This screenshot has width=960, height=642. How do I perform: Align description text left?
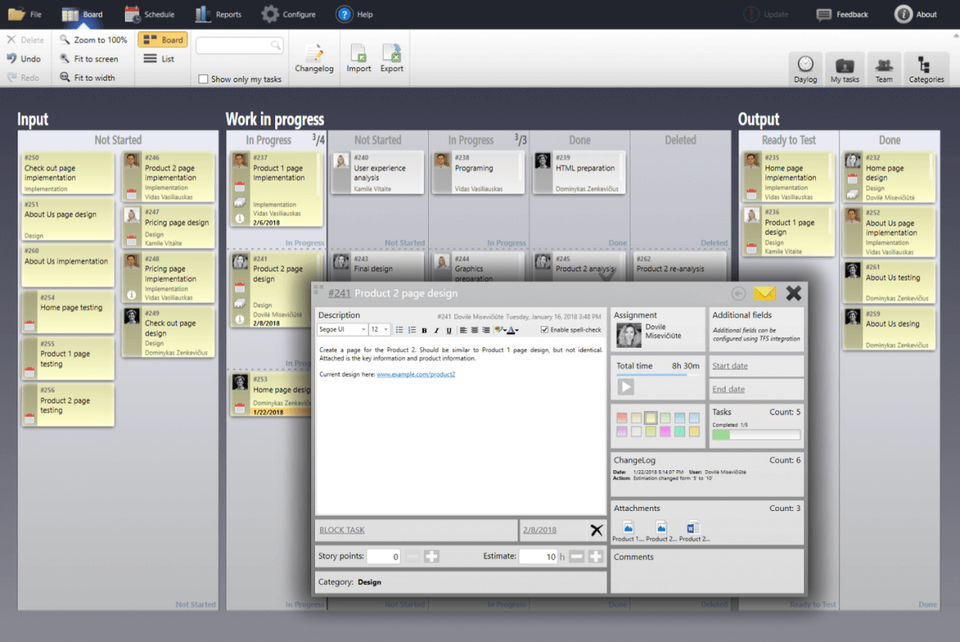tap(463, 330)
